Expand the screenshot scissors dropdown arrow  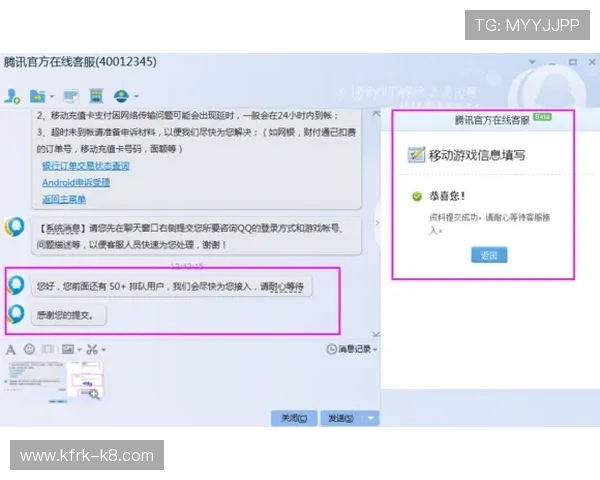pyautogui.click(x=104, y=350)
